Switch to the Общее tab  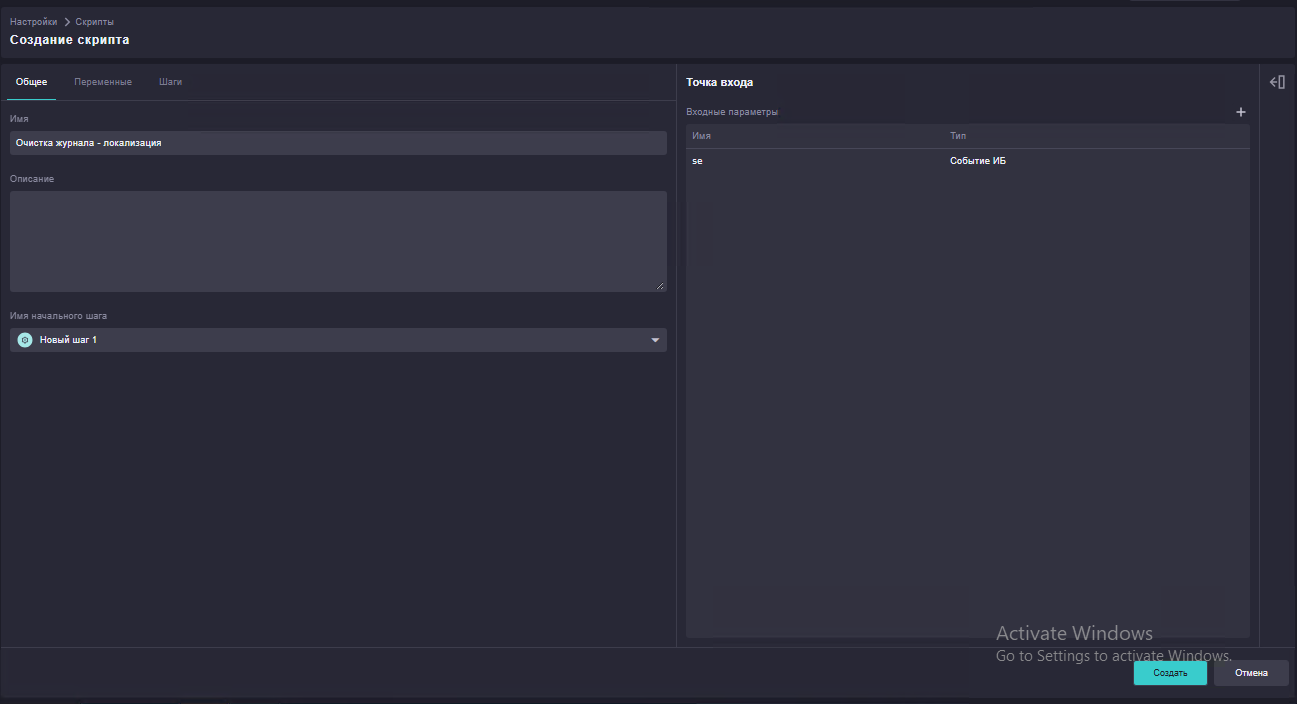(31, 82)
